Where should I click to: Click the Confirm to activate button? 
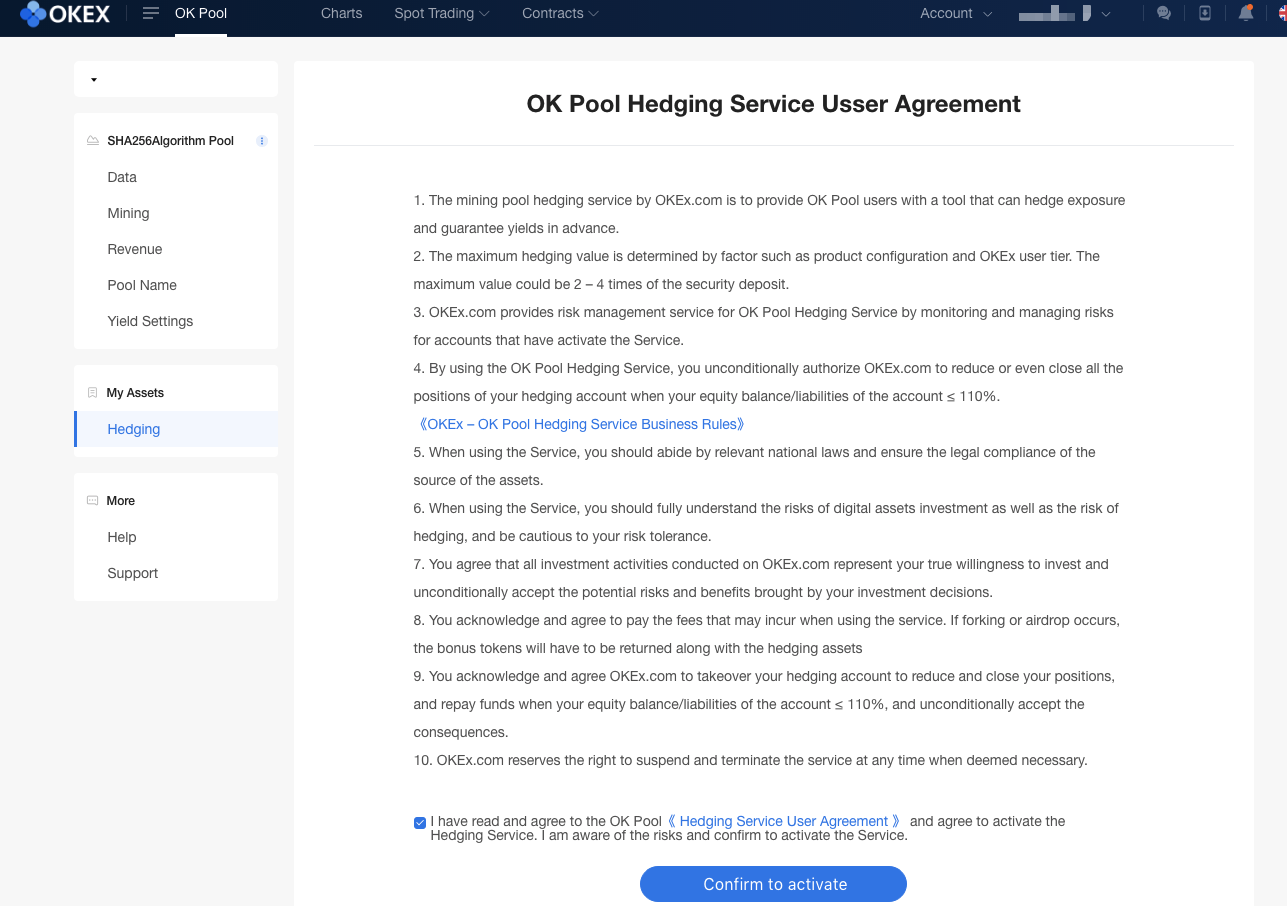click(773, 884)
